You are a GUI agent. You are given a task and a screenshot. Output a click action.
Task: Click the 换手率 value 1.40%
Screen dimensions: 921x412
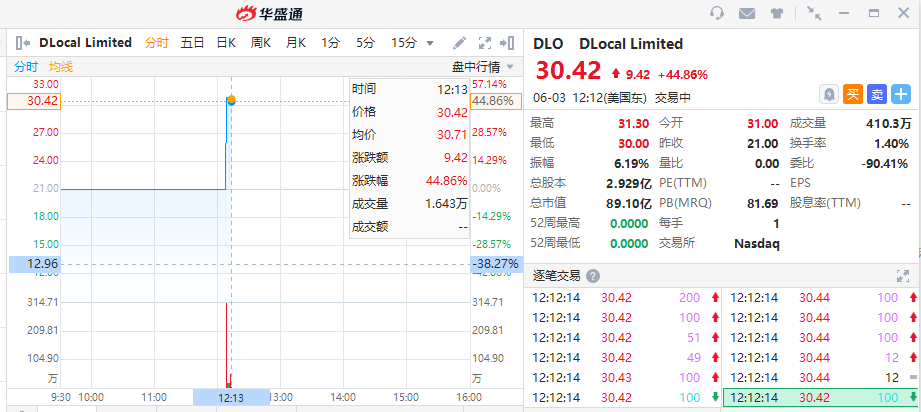pos(891,143)
